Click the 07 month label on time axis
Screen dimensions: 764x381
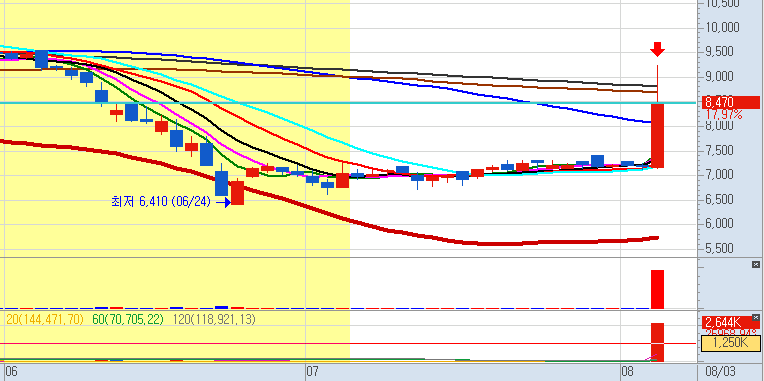pyautogui.click(x=312, y=373)
